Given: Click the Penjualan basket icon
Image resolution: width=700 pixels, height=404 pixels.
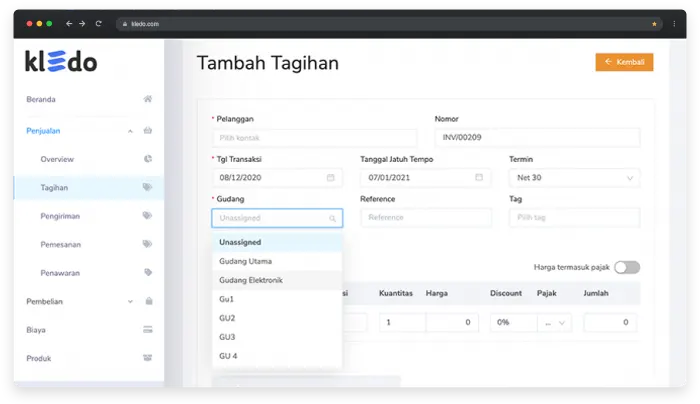Looking at the screenshot, I should (148, 130).
